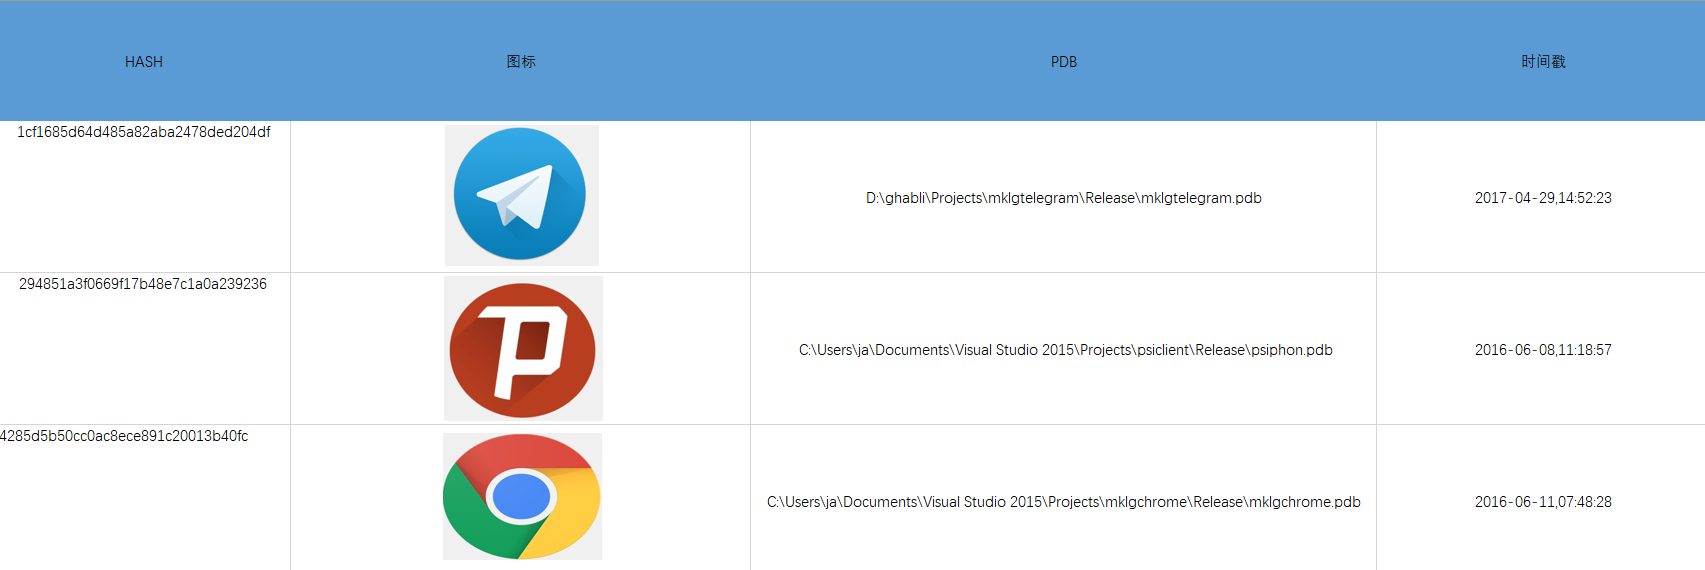
Task: Select timestamp 2016-06-11,07:48:28
Action: [1543, 502]
